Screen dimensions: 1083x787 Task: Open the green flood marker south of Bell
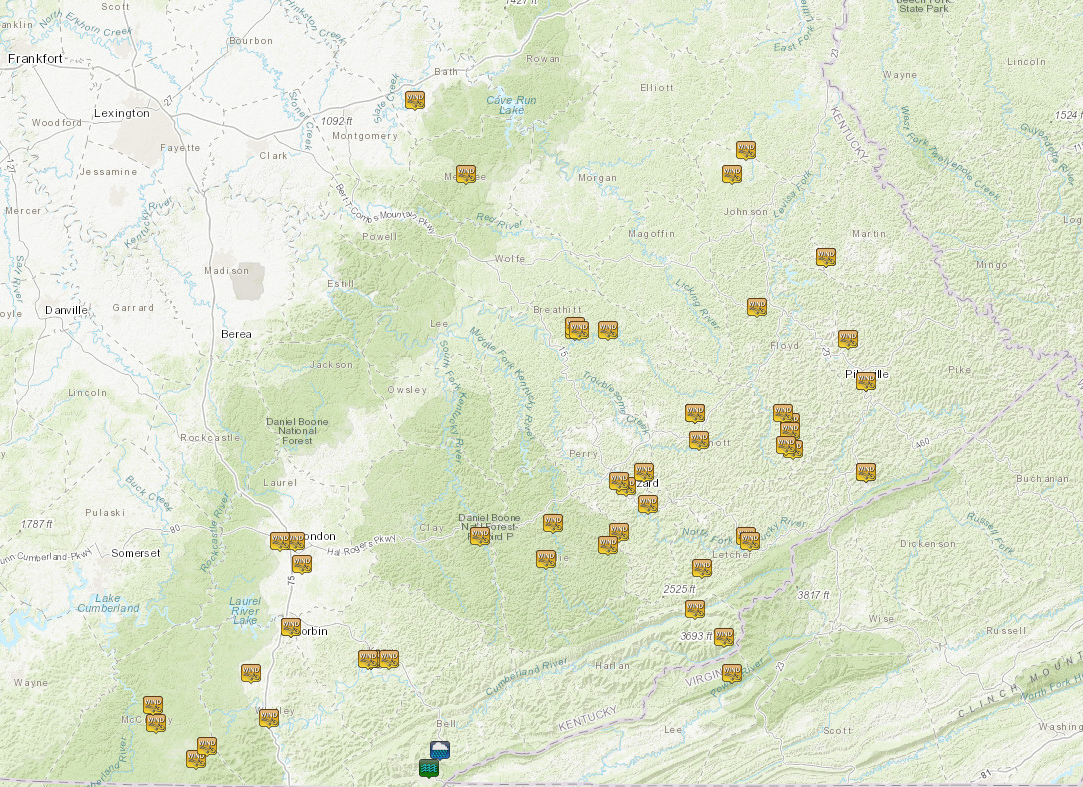click(429, 768)
